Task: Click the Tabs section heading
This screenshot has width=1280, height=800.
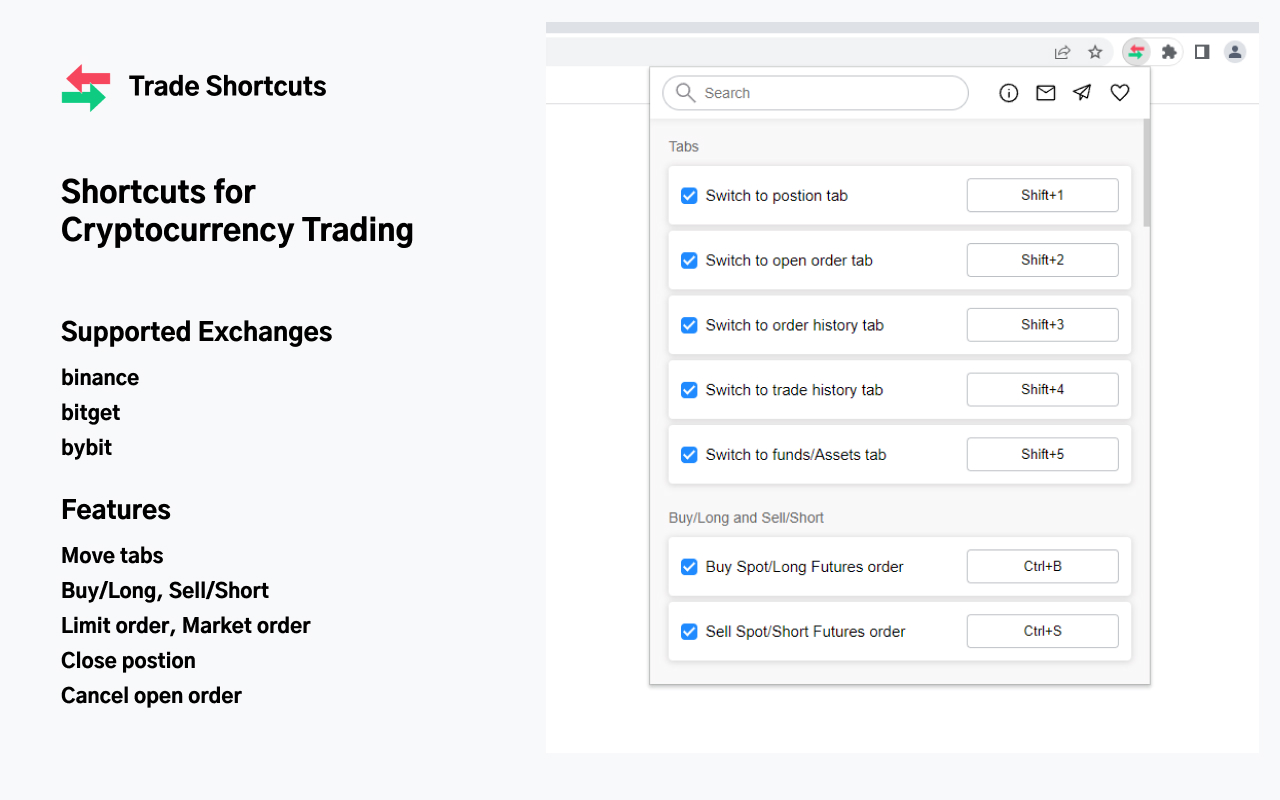Action: pyautogui.click(x=684, y=147)
